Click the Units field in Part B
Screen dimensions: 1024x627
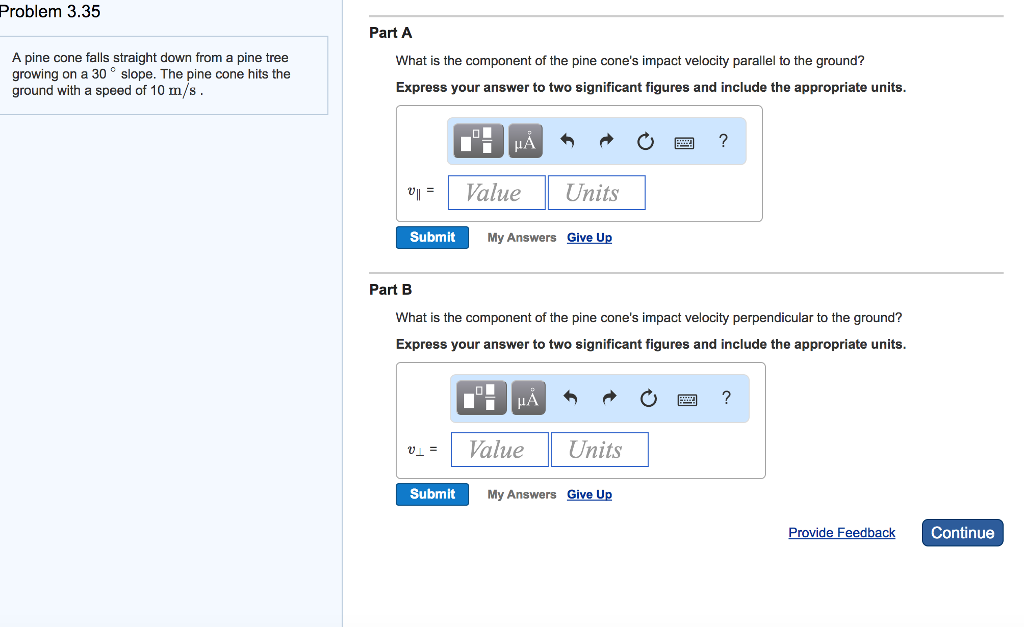598,450
